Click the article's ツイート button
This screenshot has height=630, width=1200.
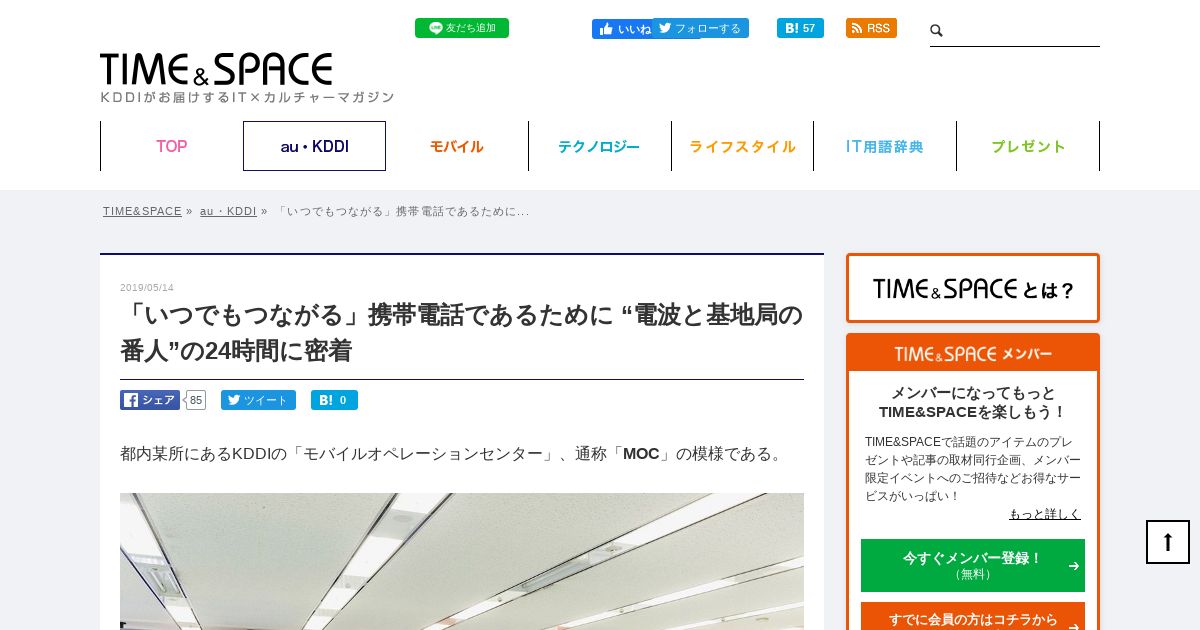tap(258, 400)
